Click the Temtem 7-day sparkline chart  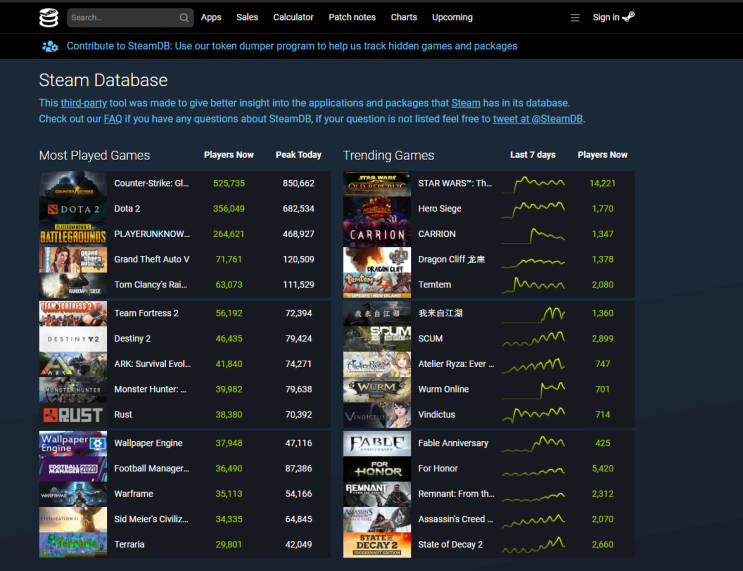pyautogui.click(x=534, y=285)
